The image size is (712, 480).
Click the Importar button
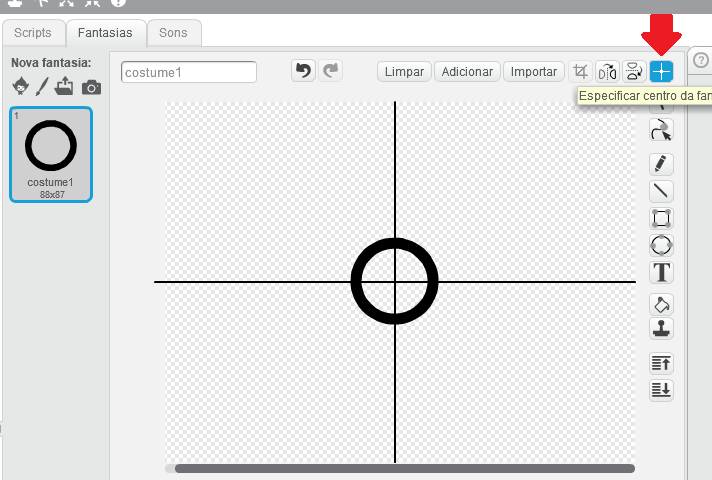[x=534, y=72]
